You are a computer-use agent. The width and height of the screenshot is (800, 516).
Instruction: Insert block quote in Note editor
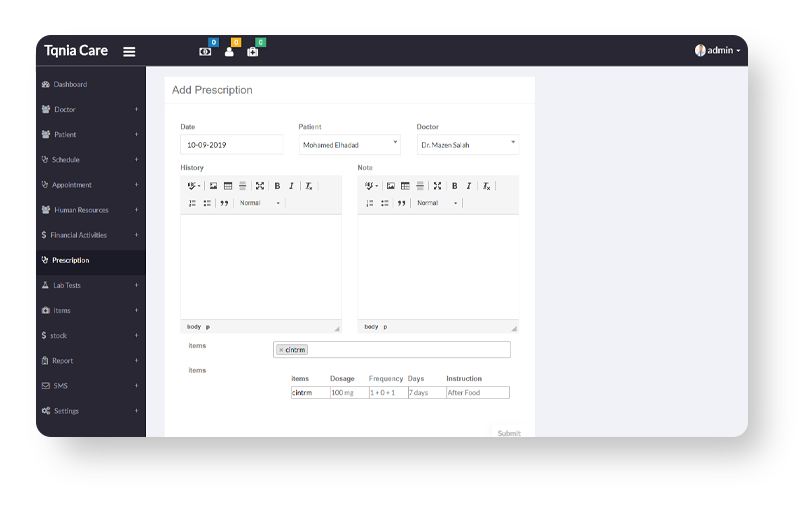[x=401, y=203]
